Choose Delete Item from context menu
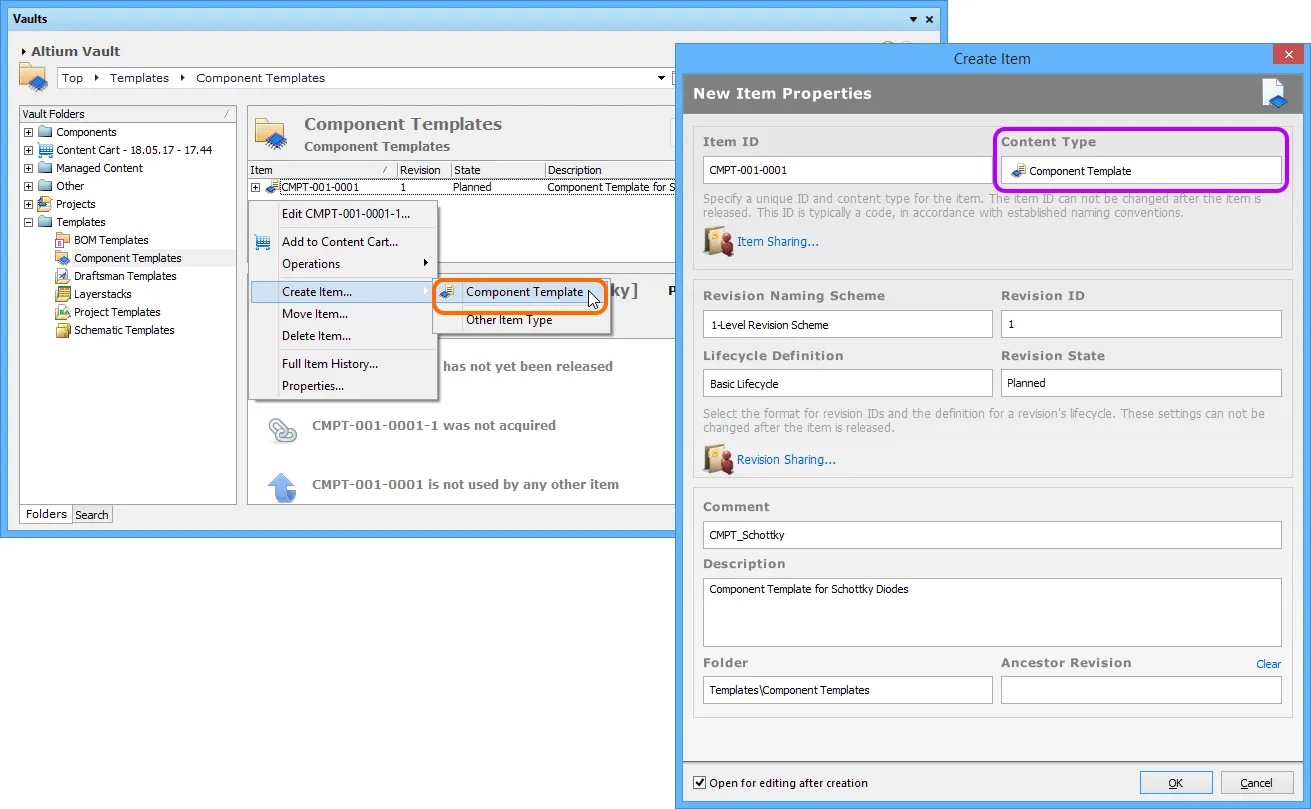 pos(343,336)
